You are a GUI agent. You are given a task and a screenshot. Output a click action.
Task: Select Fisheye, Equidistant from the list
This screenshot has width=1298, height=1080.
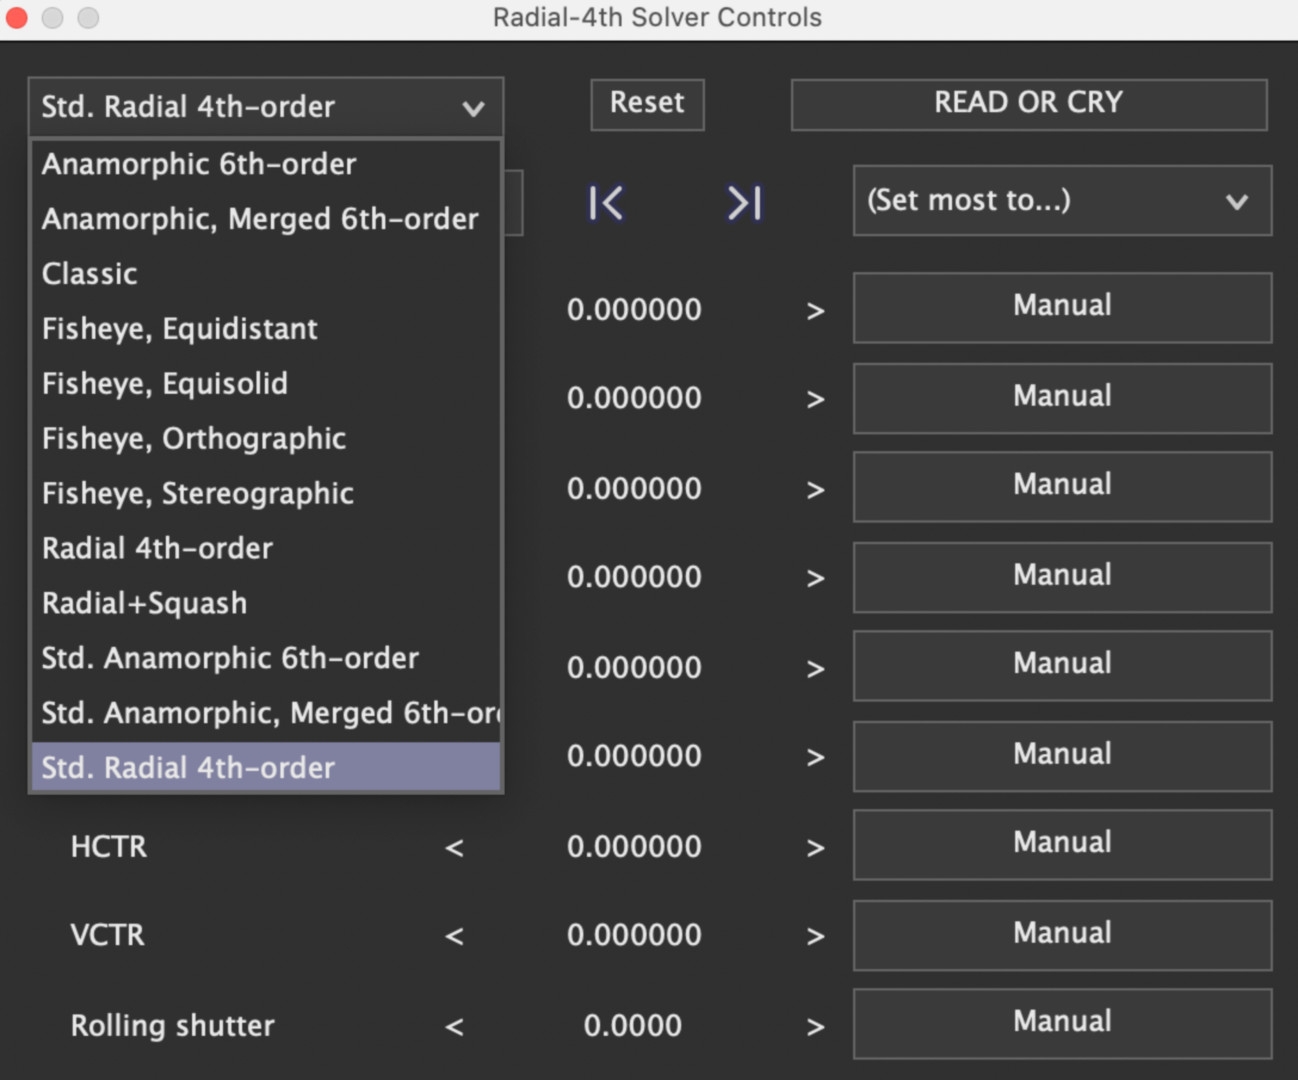(180, 329)
